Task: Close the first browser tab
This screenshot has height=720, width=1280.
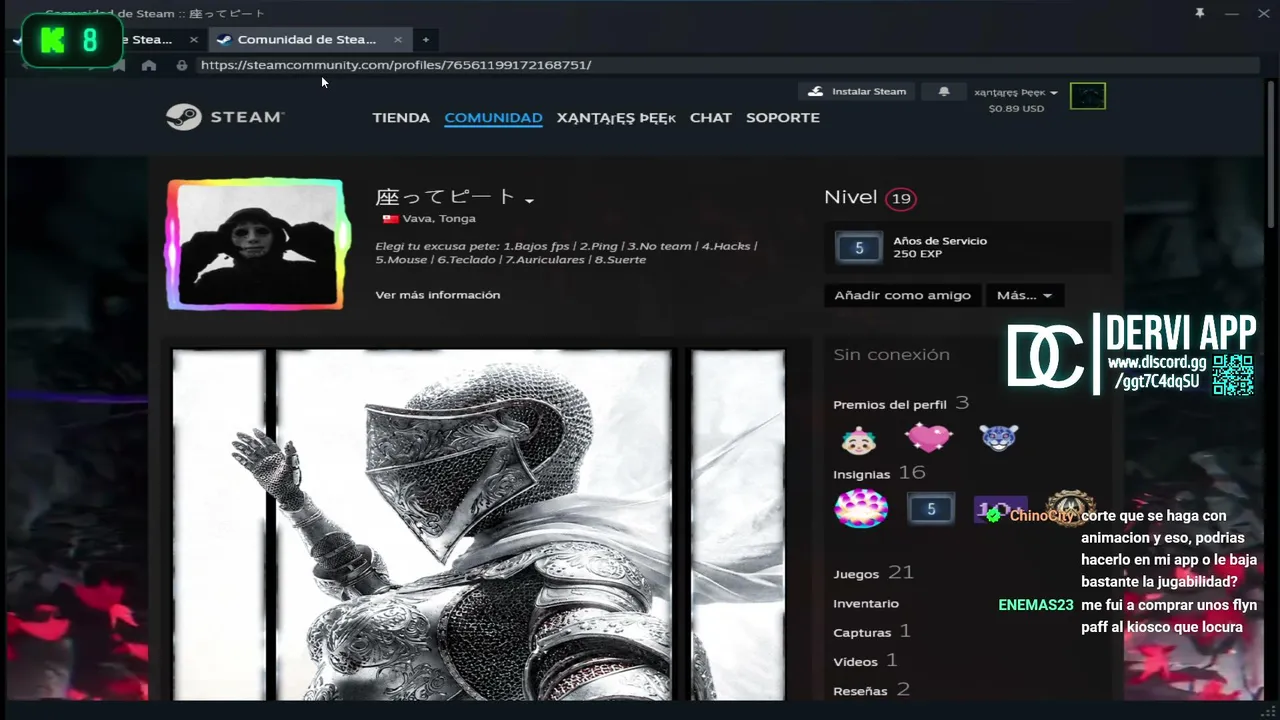Action: coord(194,40)
